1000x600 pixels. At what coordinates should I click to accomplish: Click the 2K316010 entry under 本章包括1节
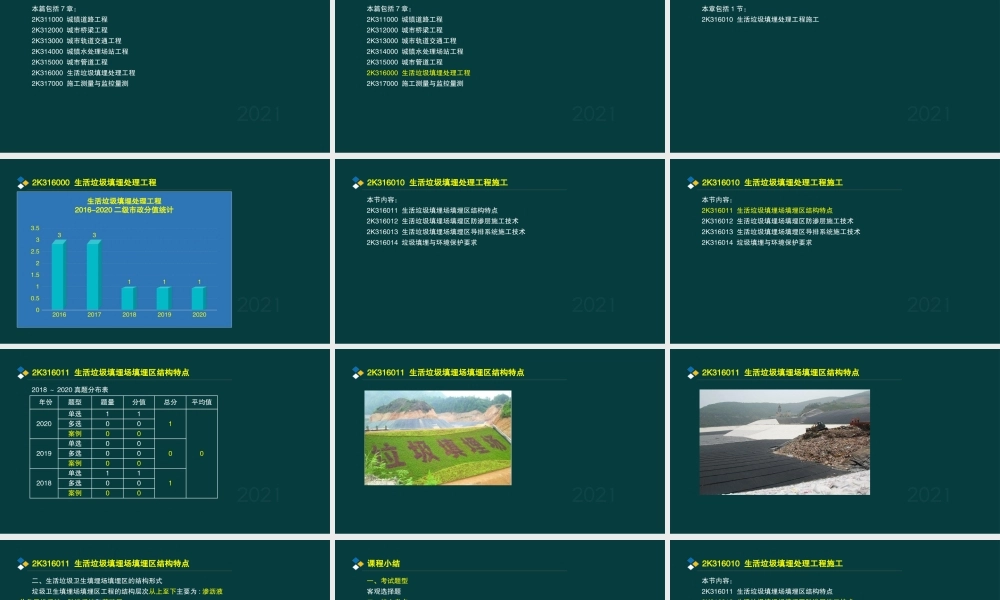760,19
